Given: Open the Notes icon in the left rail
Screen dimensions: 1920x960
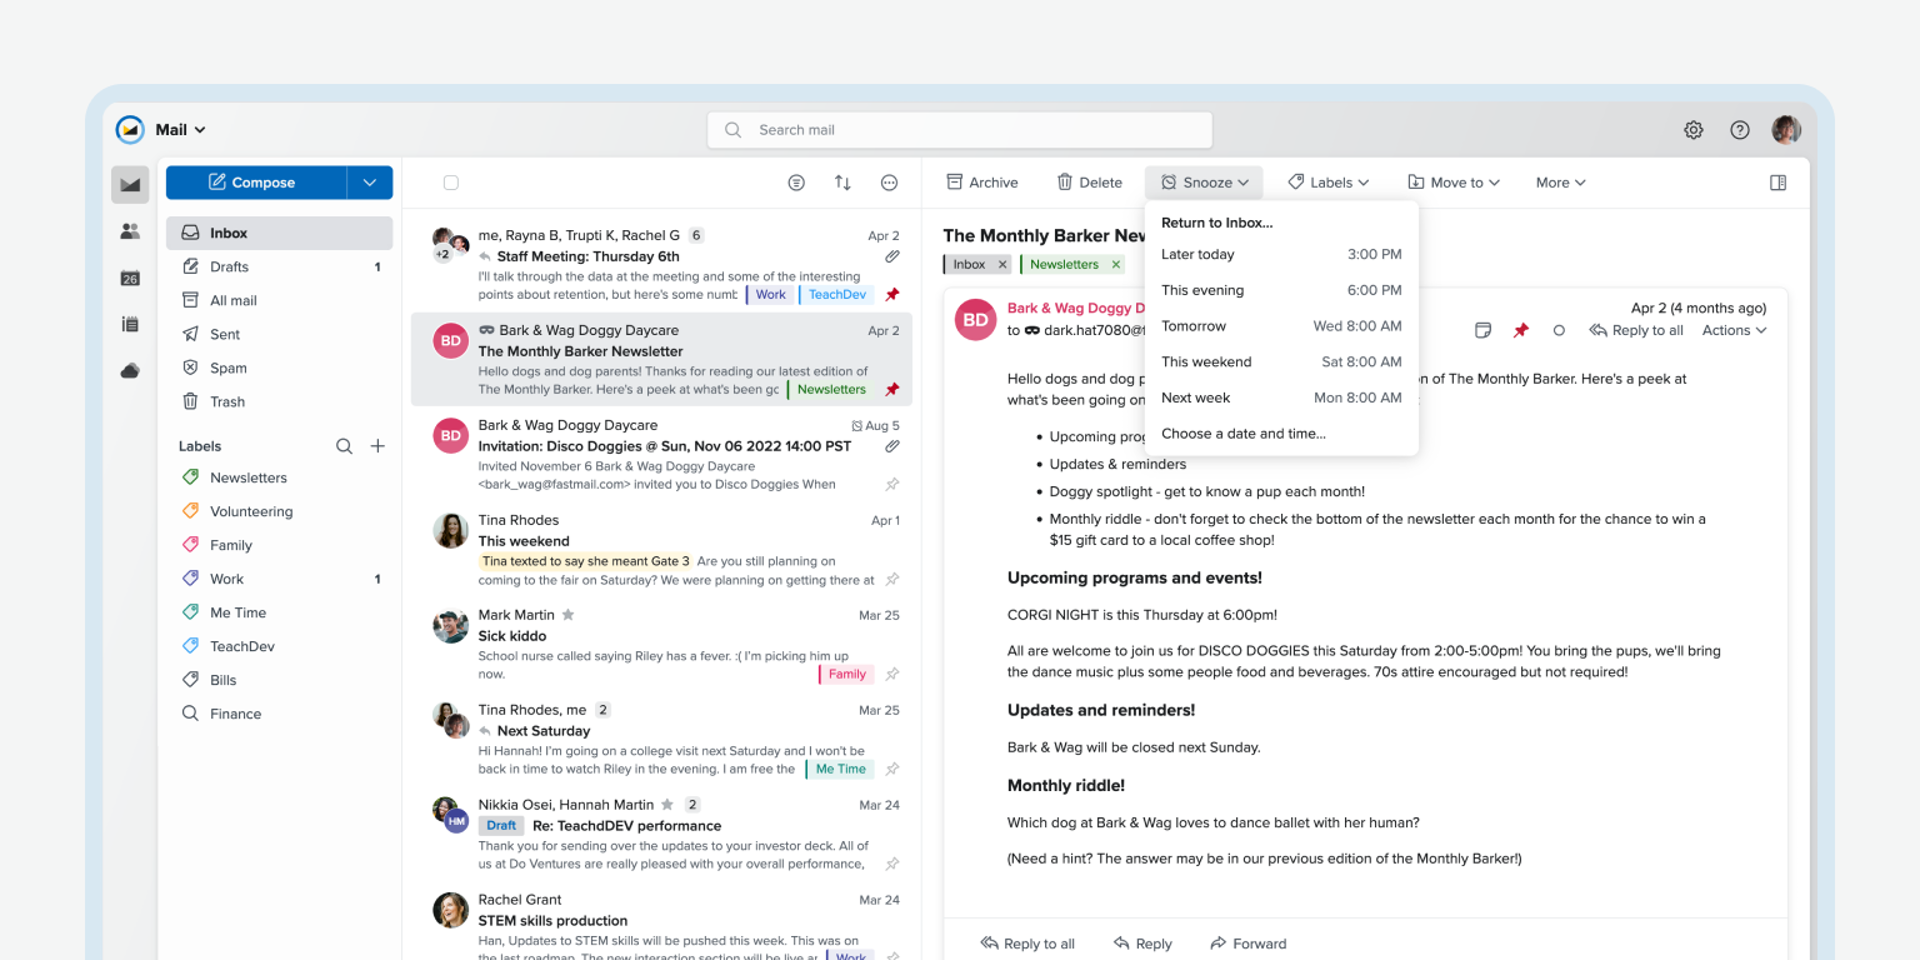Looking at the screenshot, I should click(x=129, y=323).
